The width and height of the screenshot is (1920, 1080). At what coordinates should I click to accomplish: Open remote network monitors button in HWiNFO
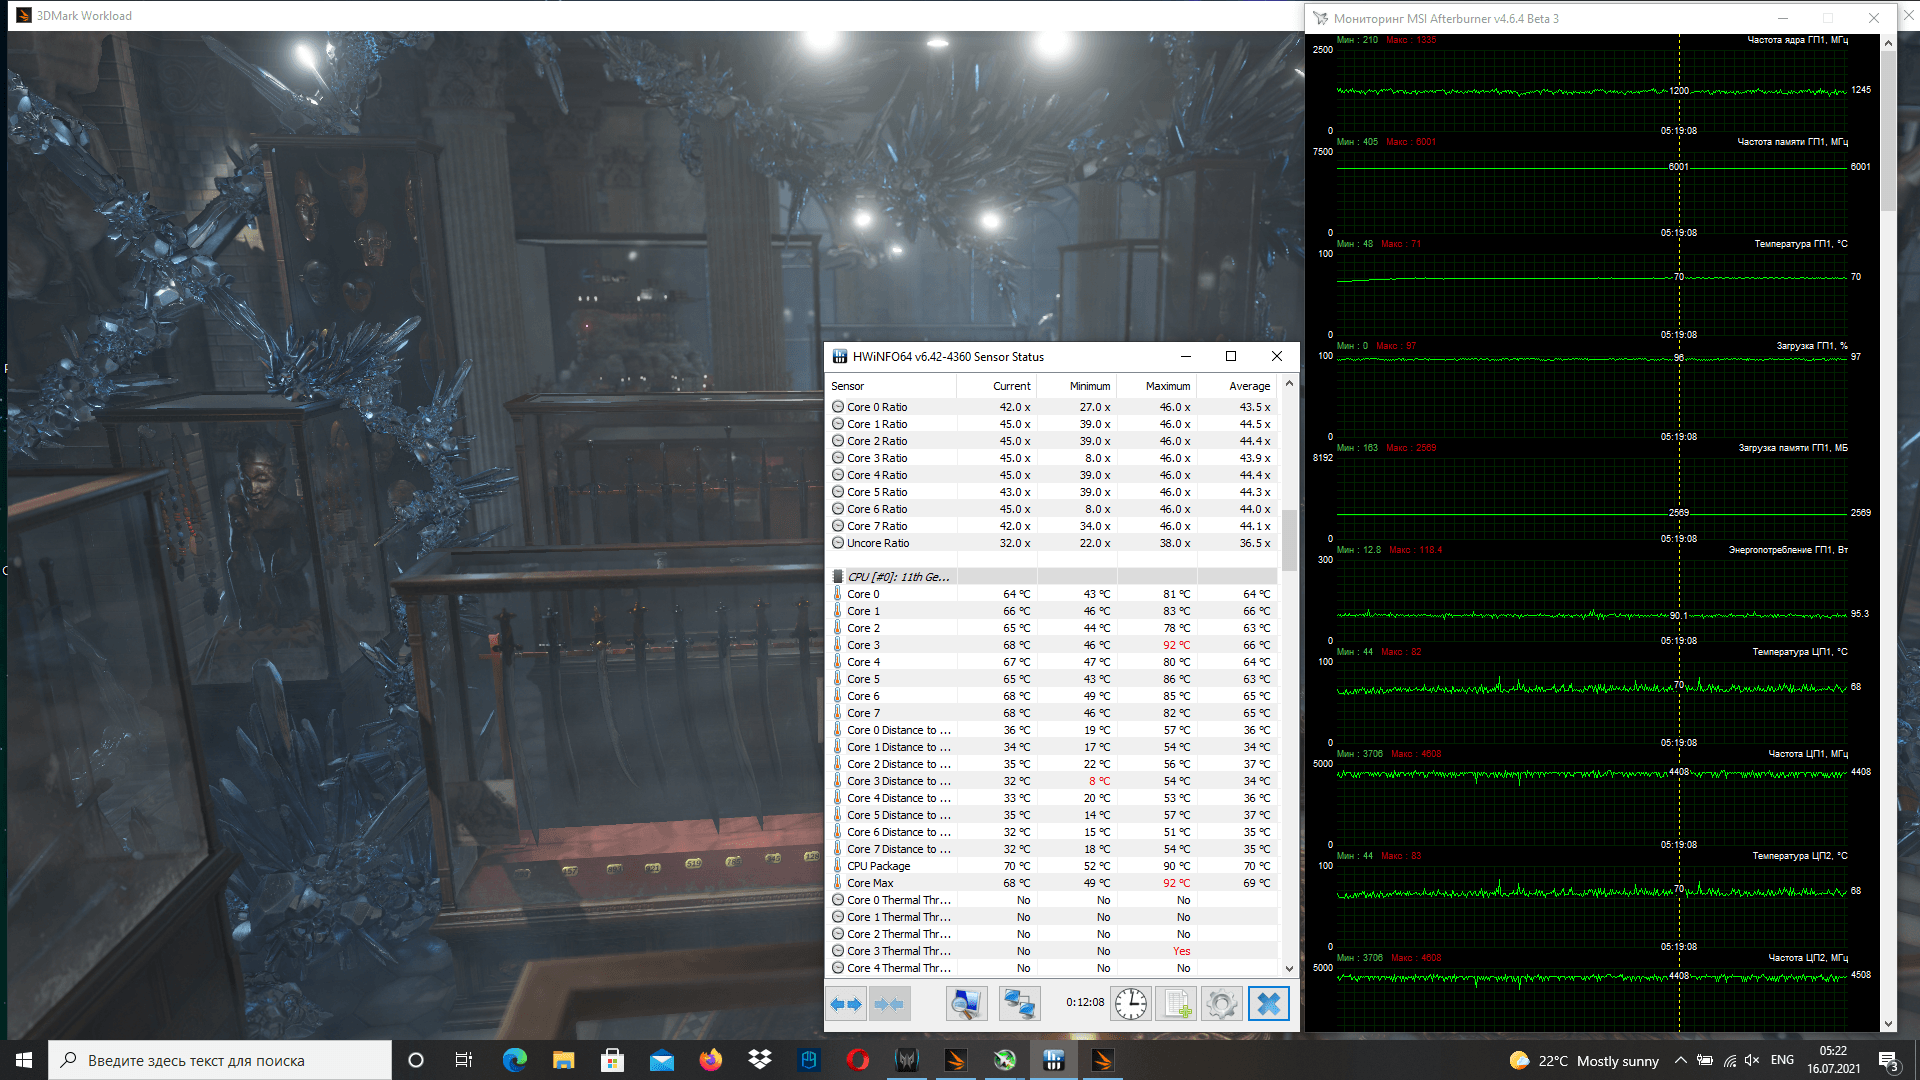[x=1019, y=1003]
